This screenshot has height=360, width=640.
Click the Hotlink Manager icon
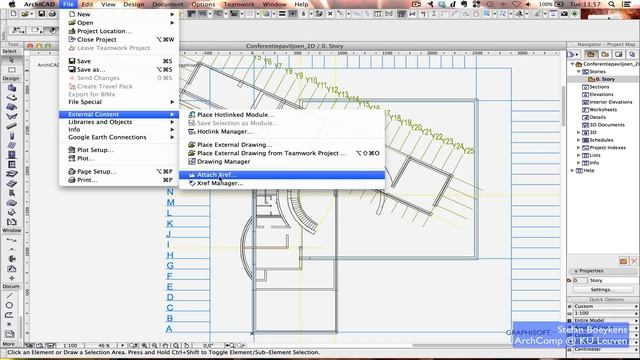(x=192, y=131)
